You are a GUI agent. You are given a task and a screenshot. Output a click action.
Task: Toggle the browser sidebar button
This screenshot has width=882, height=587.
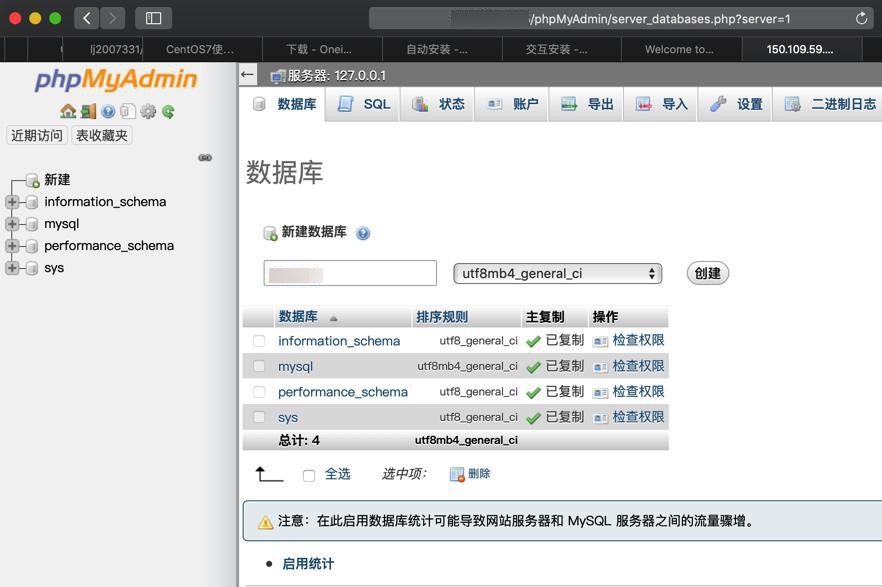coord(154,19)
